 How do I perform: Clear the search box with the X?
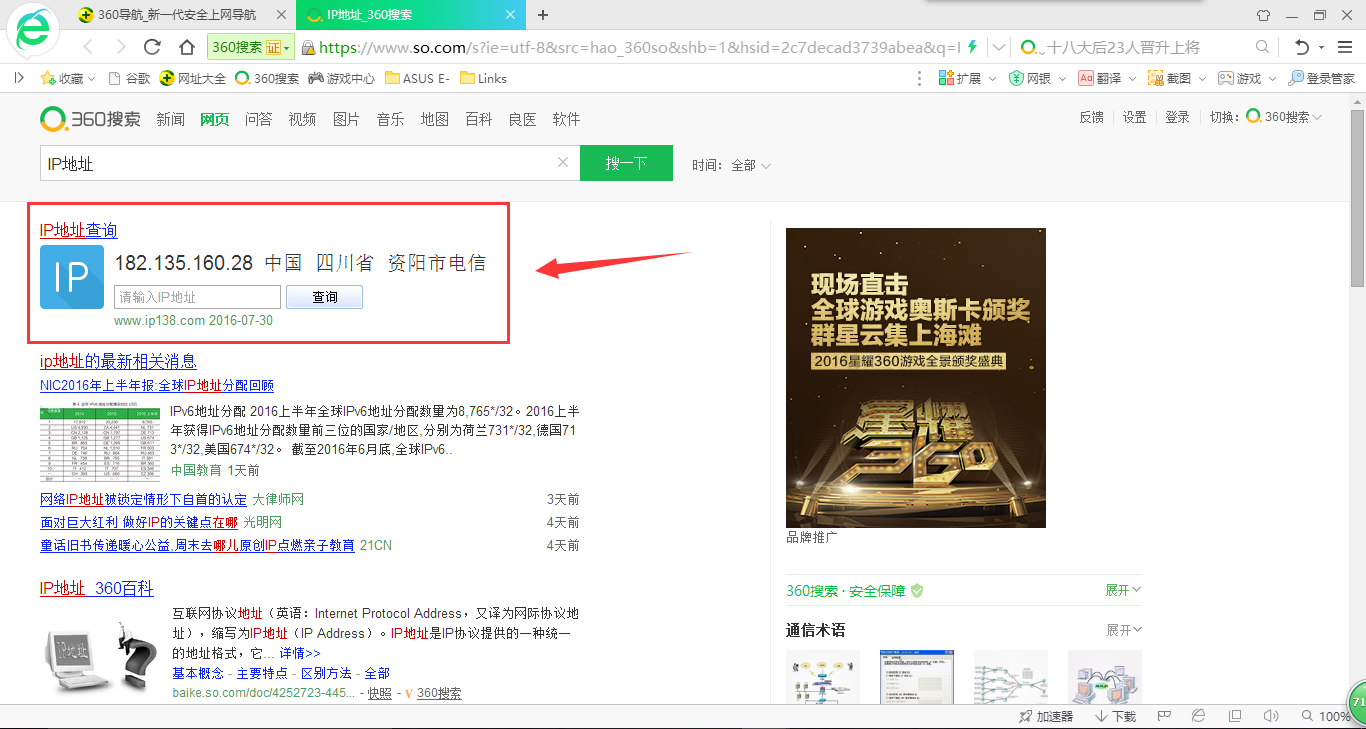pos(563,163)
